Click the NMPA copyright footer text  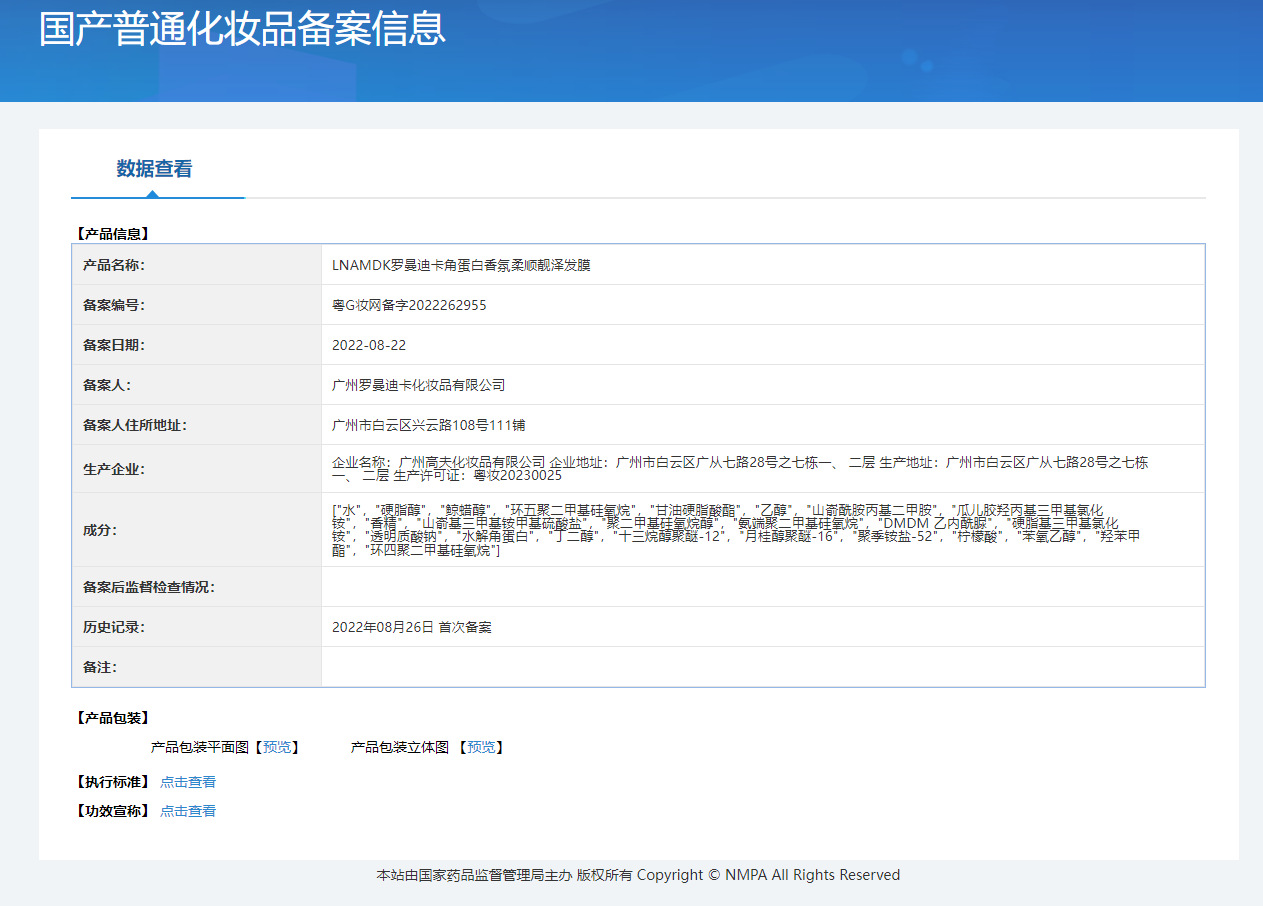(x=638, y=875)
